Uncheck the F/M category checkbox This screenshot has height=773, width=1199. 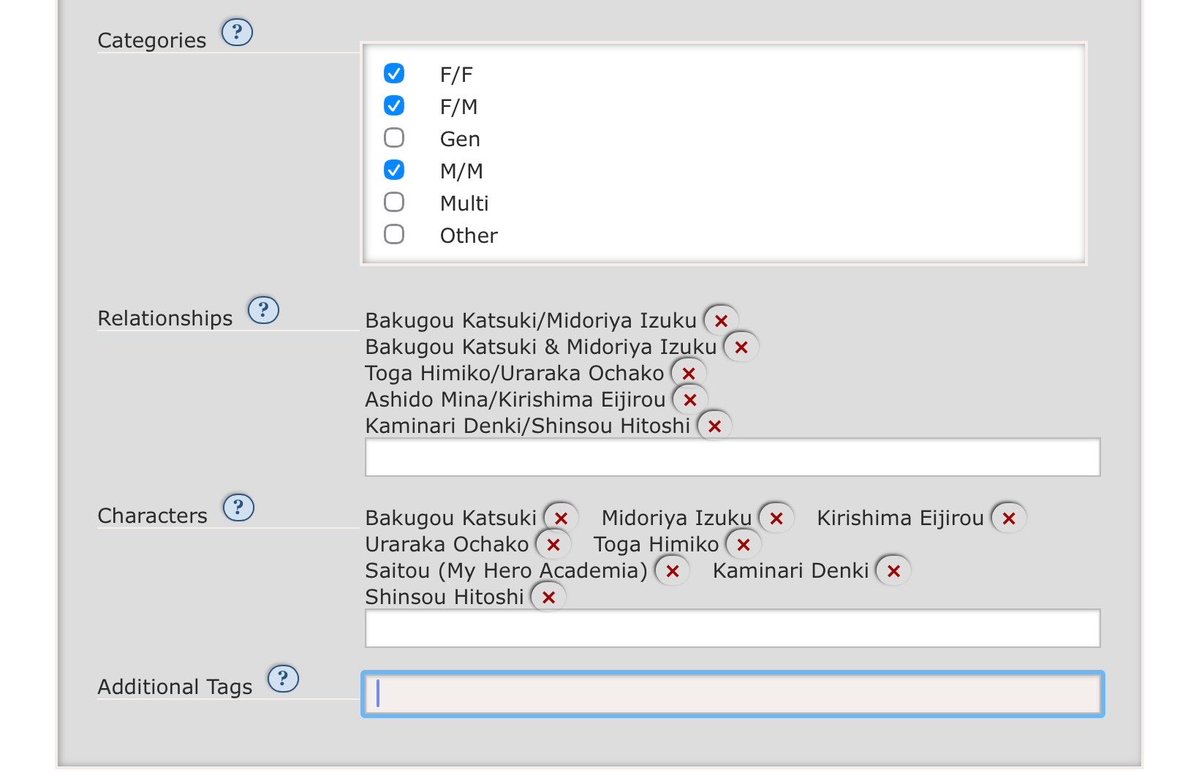pos(394,106)
